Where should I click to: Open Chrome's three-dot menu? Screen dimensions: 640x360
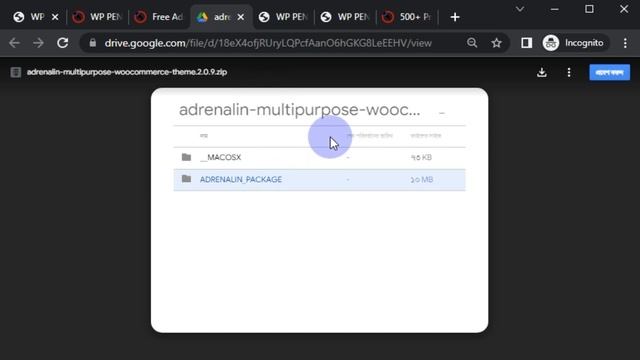625,43
